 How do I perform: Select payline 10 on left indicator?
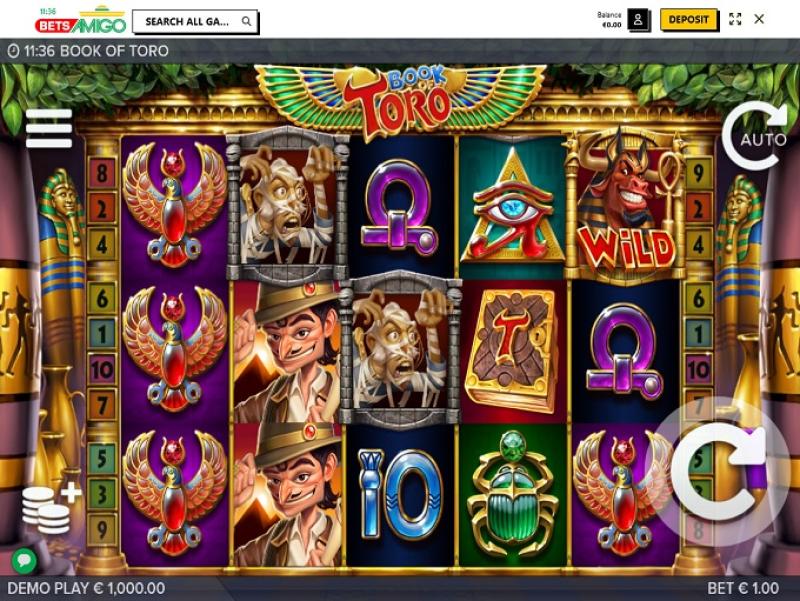(102, 369)
